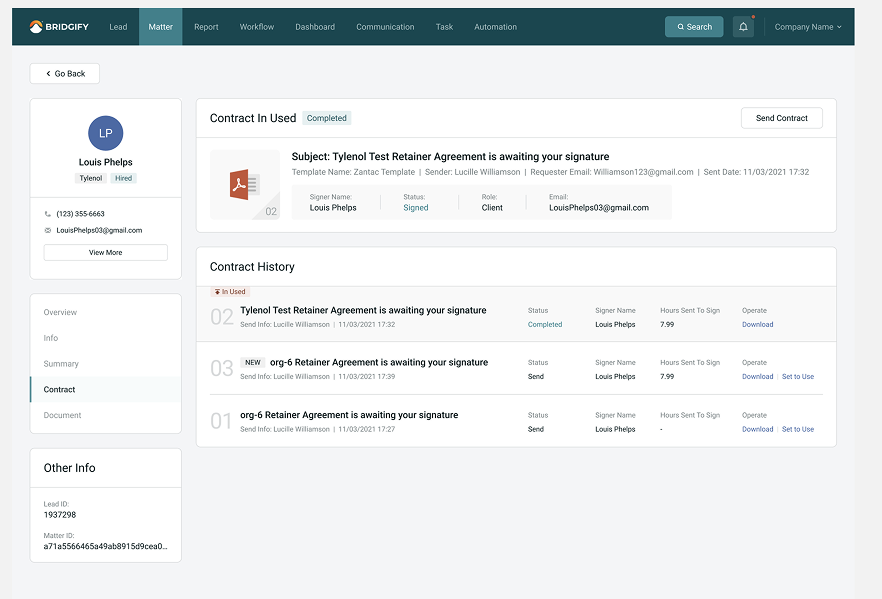Viewport: 882px width, 599px height.
Task: Open the Lead menu
Action: point(118,26)
